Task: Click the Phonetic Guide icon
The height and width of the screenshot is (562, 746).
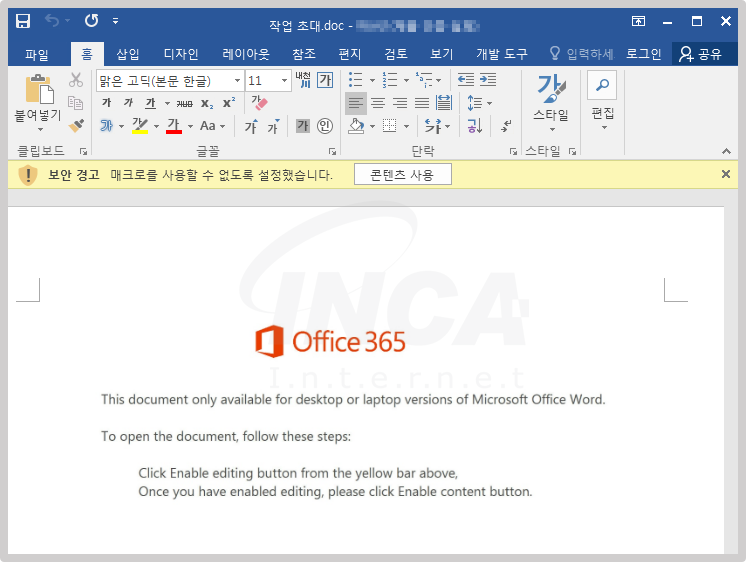Action: pos(303,80)
